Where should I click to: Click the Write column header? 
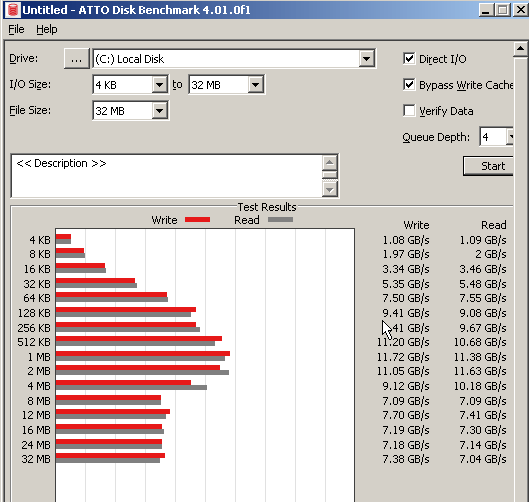pos(416,225)
